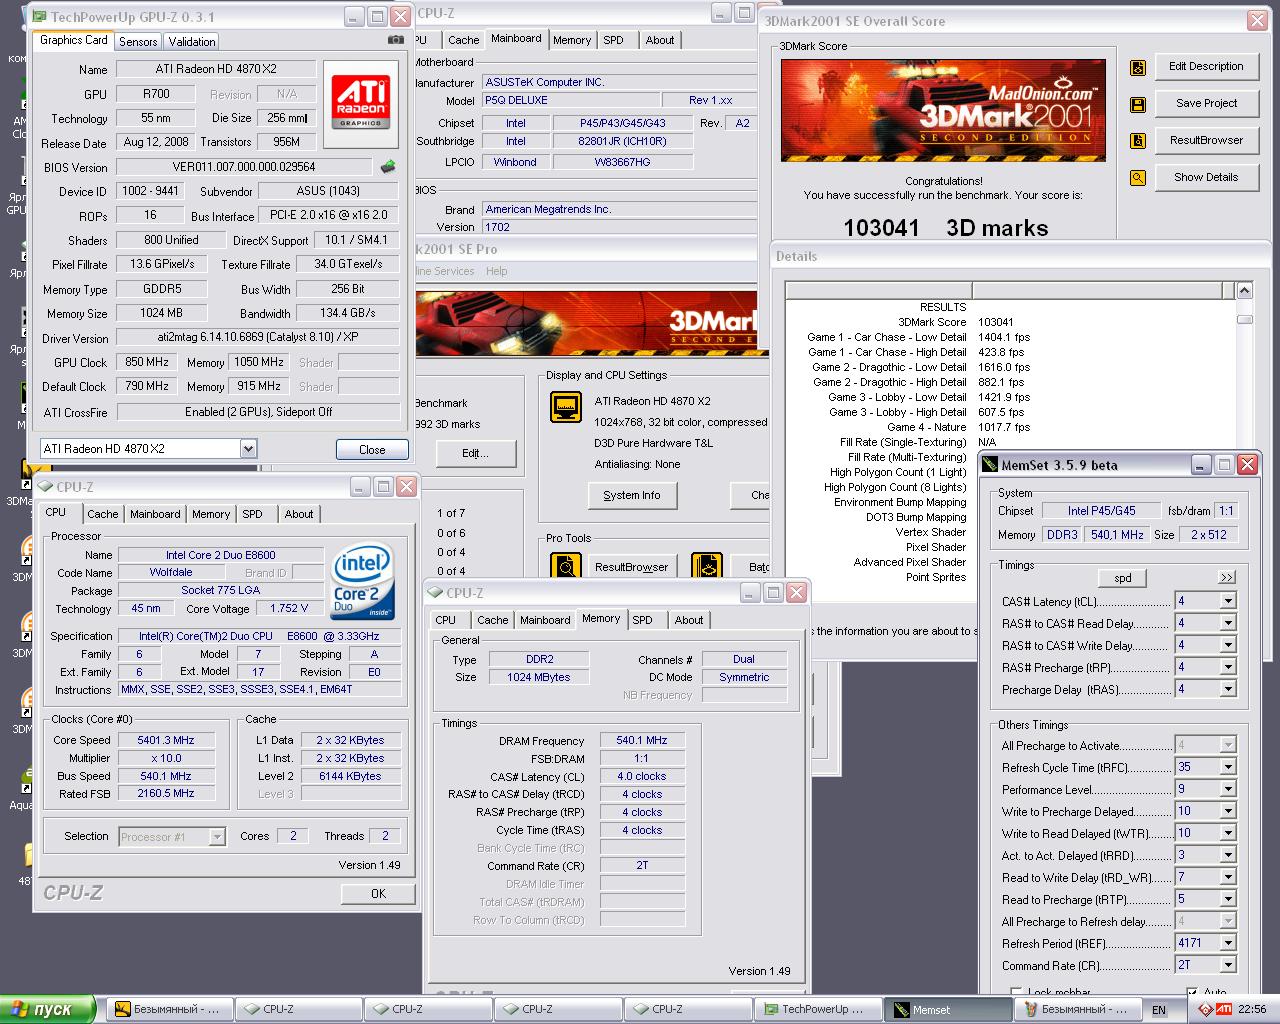Open the Windows Start (пуск) button

[x=47, y=1009]
